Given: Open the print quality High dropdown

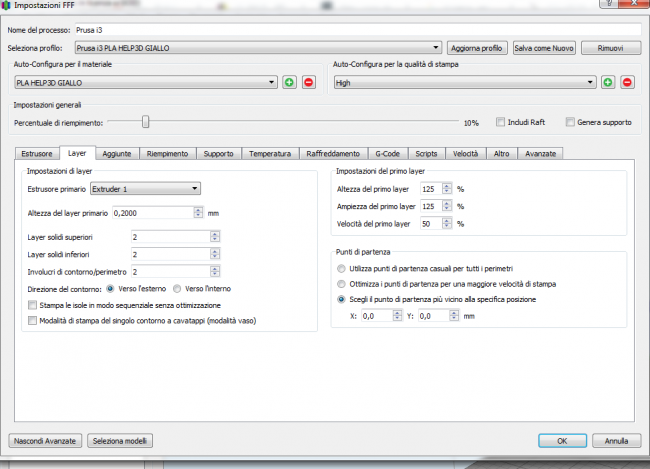Looking at the screenshot, I should tap(591, 82).
